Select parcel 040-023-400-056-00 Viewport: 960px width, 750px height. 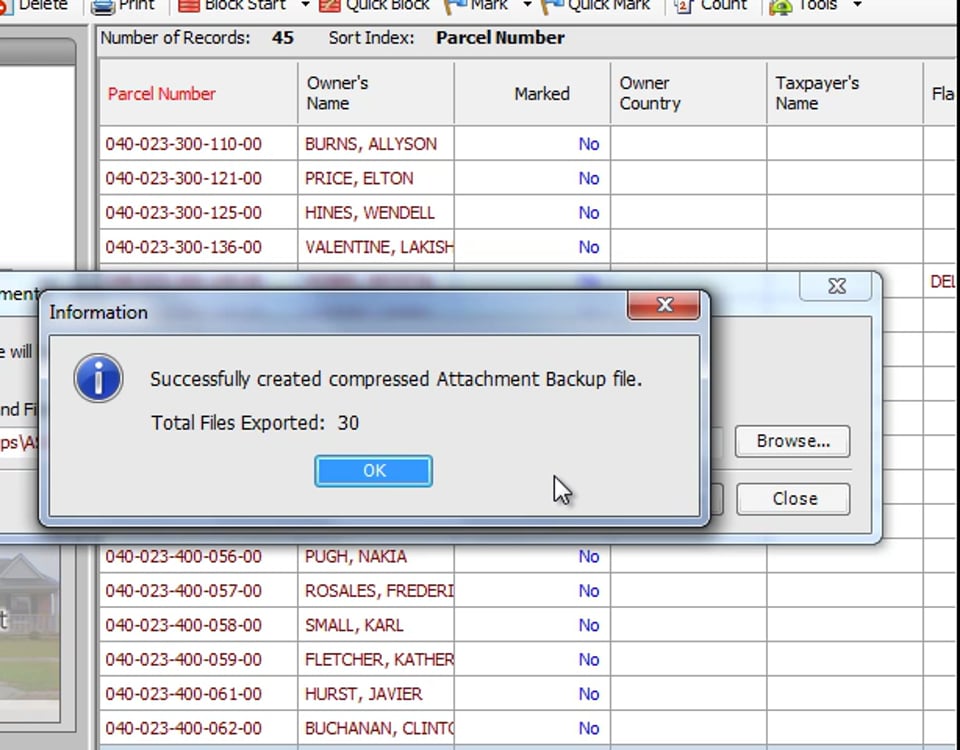tap(184, 557)
